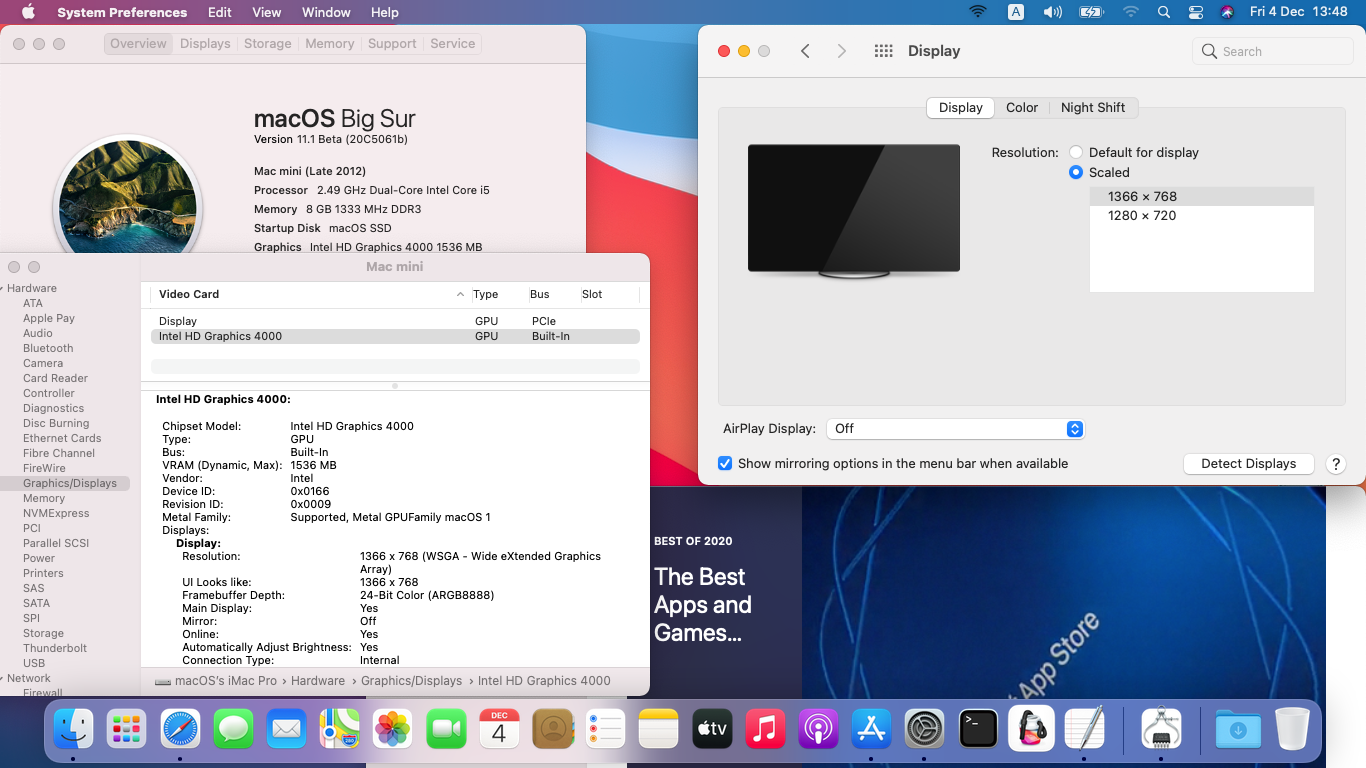The image size is (1366, 768).
Task: Open Display preferences help question mark
Action: (x=1335, y=464)
